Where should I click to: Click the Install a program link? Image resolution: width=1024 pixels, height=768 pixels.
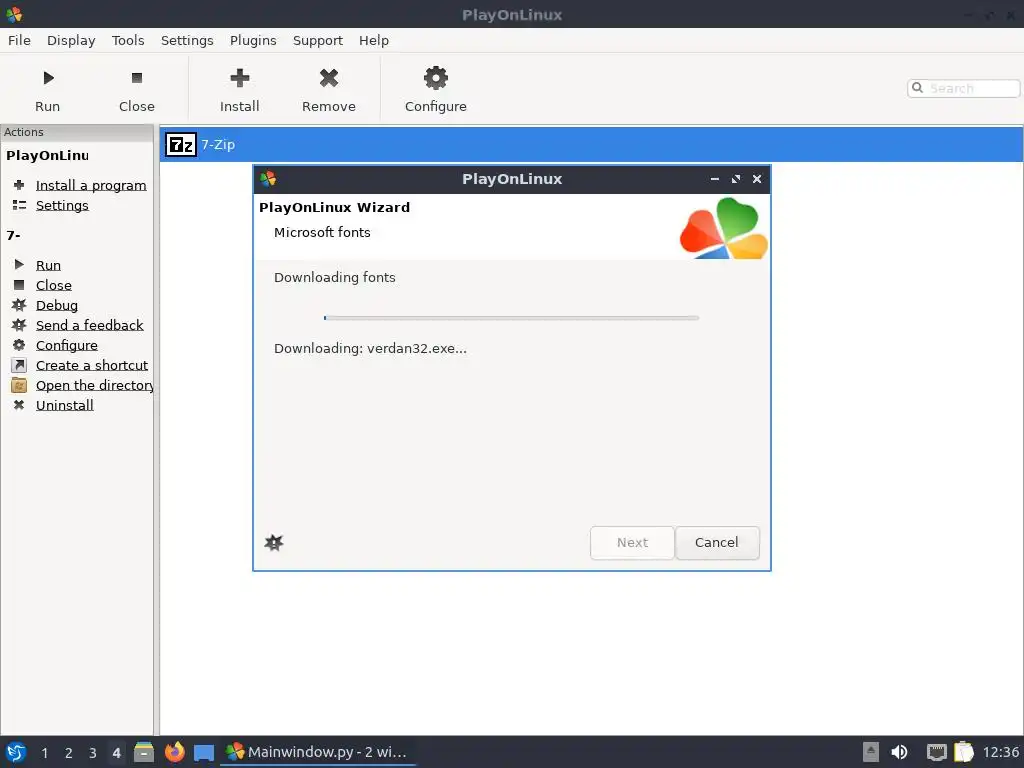(x=91, y=185)
